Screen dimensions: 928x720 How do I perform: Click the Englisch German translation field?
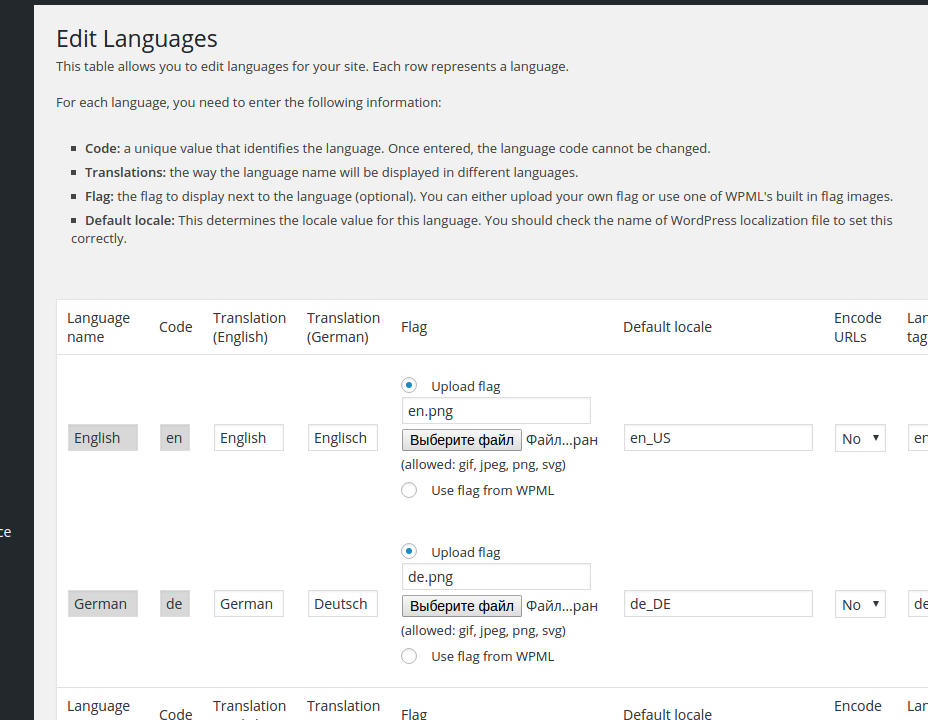tap(342, 438)
